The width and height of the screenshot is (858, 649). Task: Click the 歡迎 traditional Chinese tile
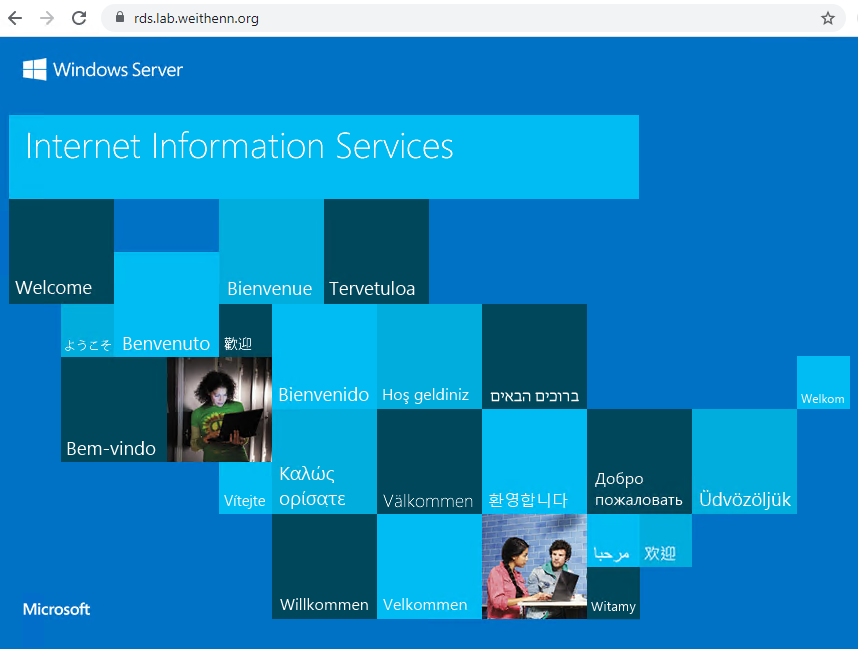245,331
